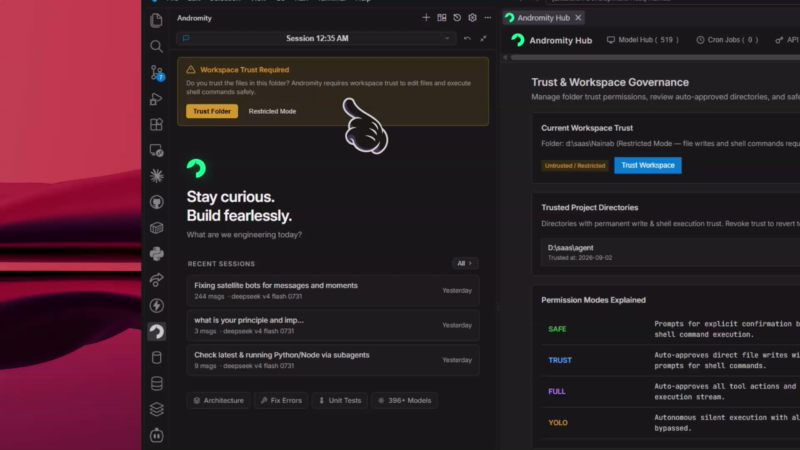Click the Trust Folder button
The height and width of the screenshot is (450, 800).
[x=212, y=111]
